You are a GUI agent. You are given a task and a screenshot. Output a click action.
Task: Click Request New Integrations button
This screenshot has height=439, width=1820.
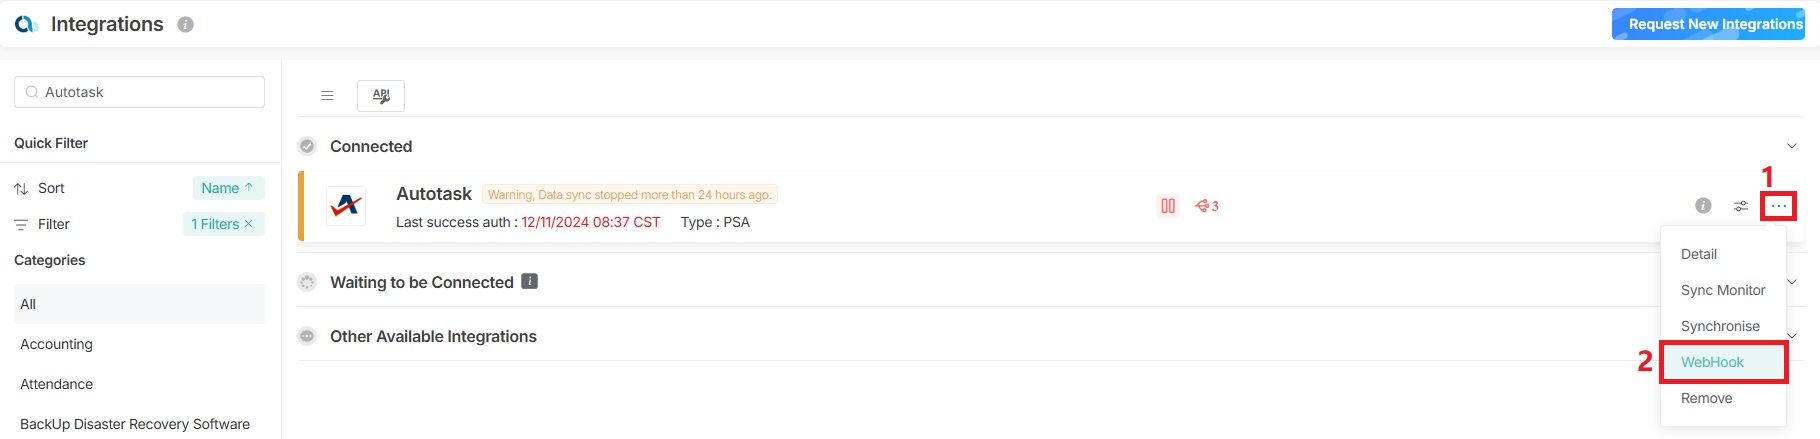tap(1708, 24)
